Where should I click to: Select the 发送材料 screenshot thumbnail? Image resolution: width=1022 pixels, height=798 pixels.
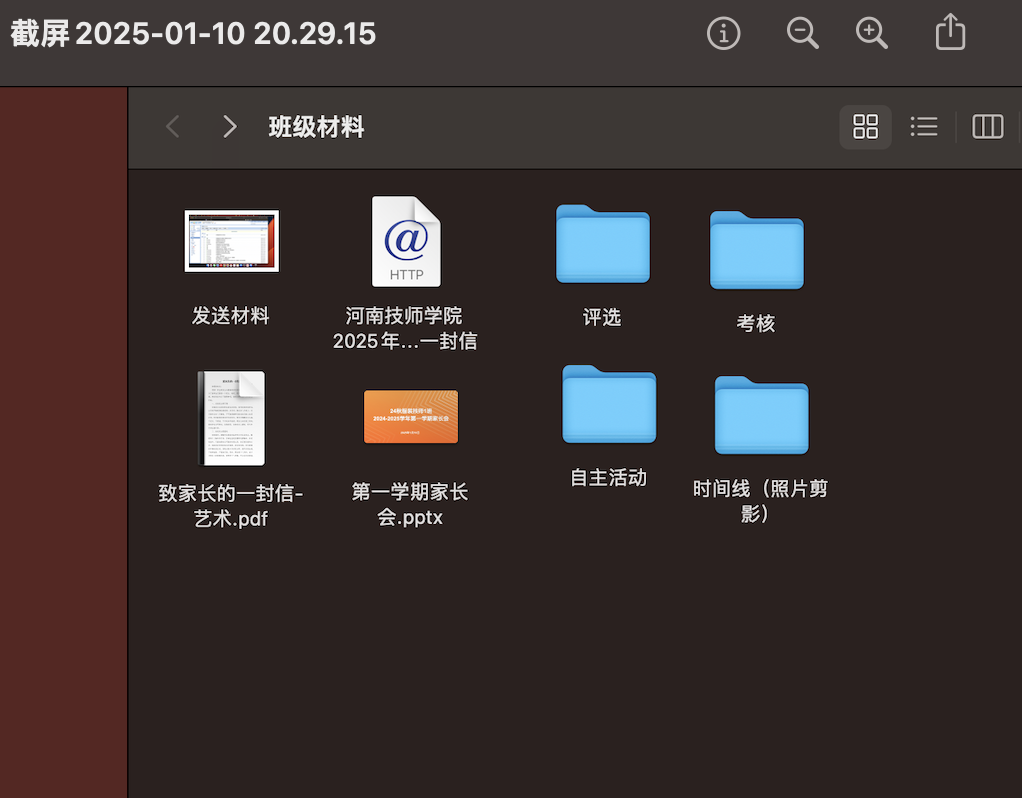232,241
